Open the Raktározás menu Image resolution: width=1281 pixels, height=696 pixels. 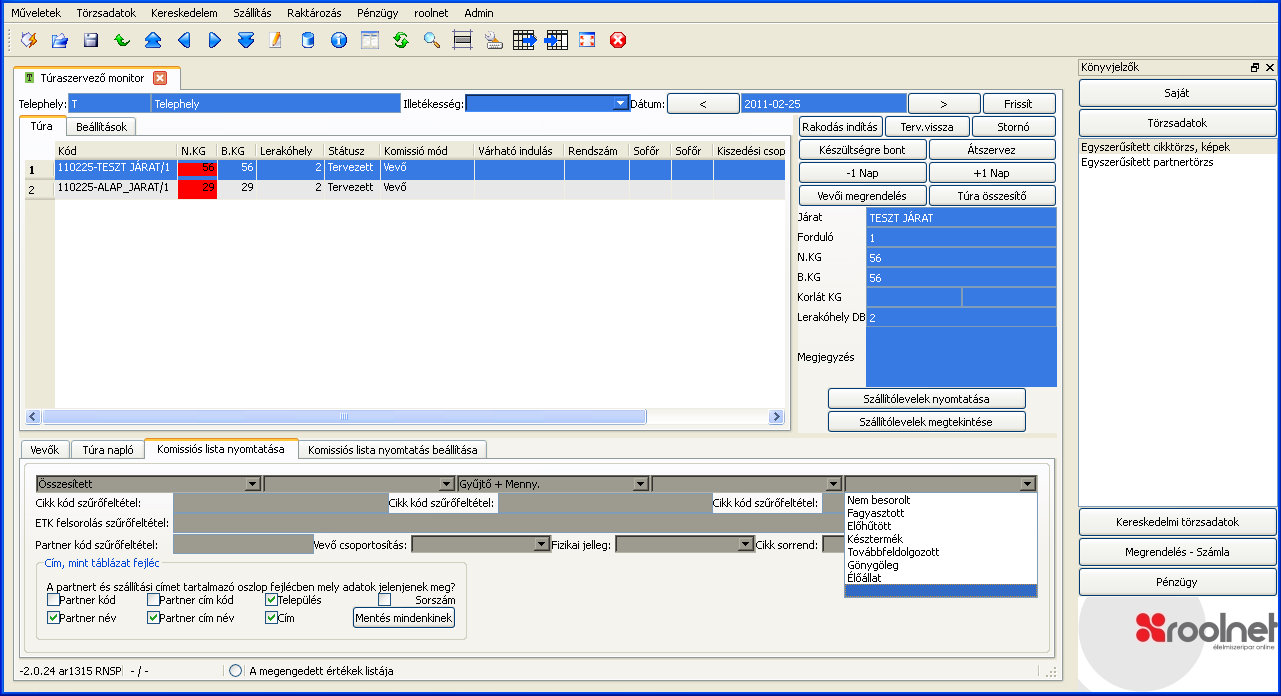point(313,13)
